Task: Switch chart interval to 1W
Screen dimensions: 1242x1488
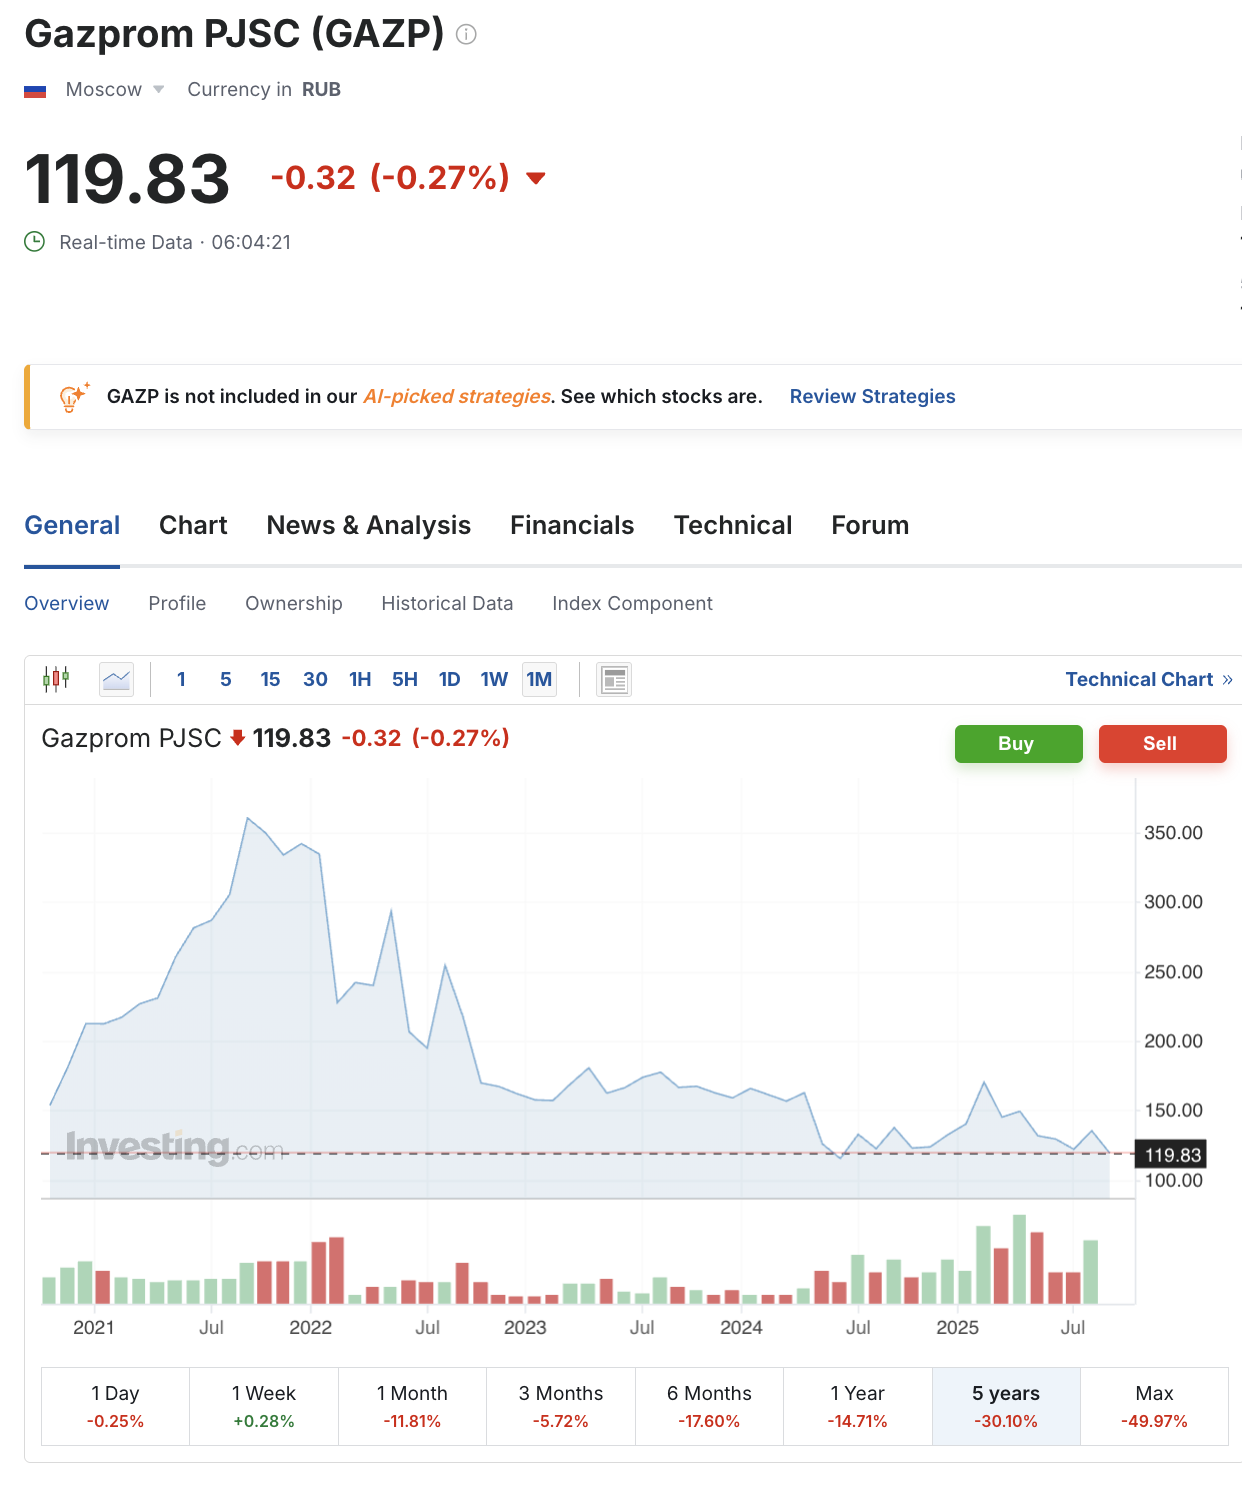Action: [x=494, y=680]
